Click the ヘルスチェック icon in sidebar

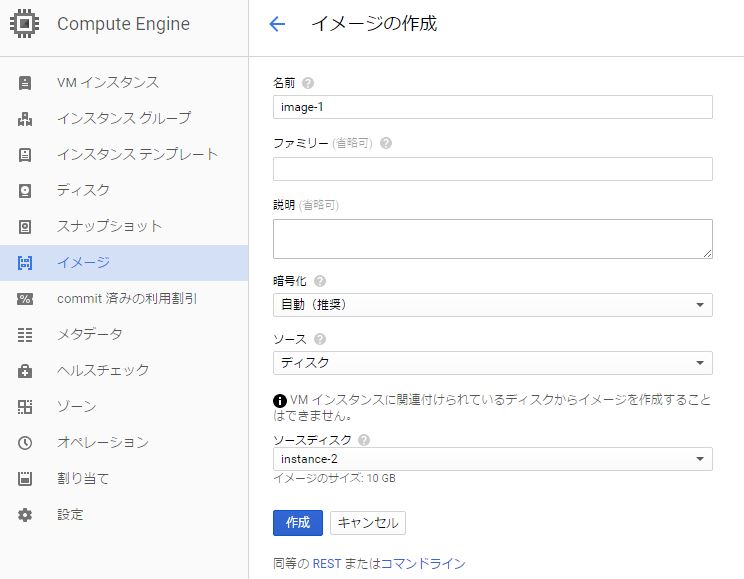tap(25, 371)
